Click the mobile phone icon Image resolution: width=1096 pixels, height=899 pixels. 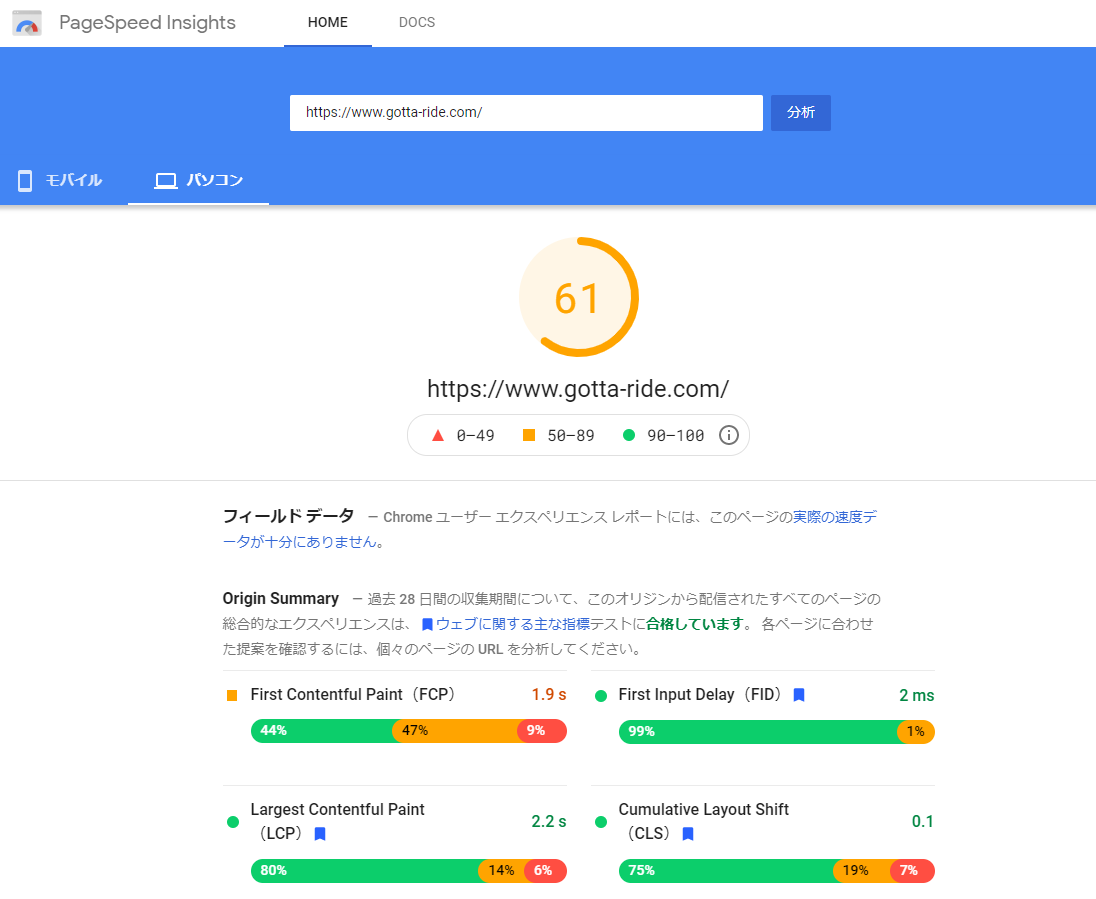pyautogui.click(x=25, y=180)
